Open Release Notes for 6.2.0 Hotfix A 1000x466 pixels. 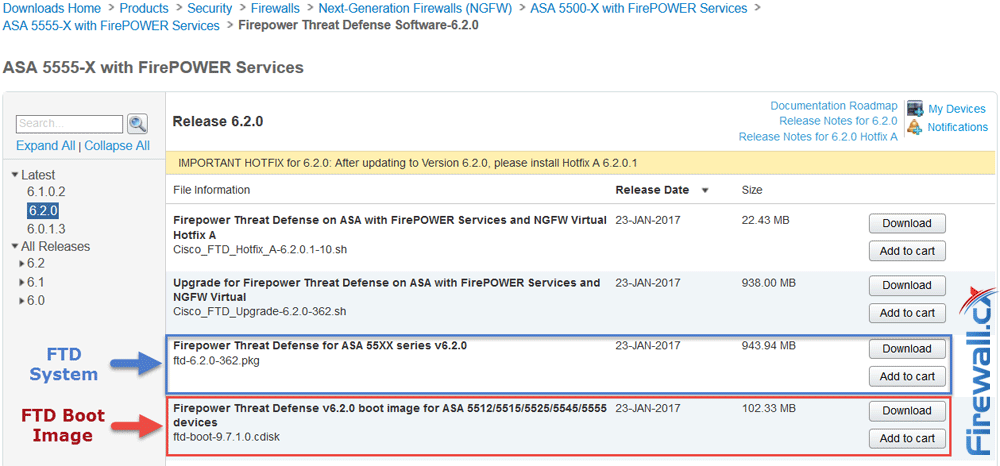pos(818,137)
